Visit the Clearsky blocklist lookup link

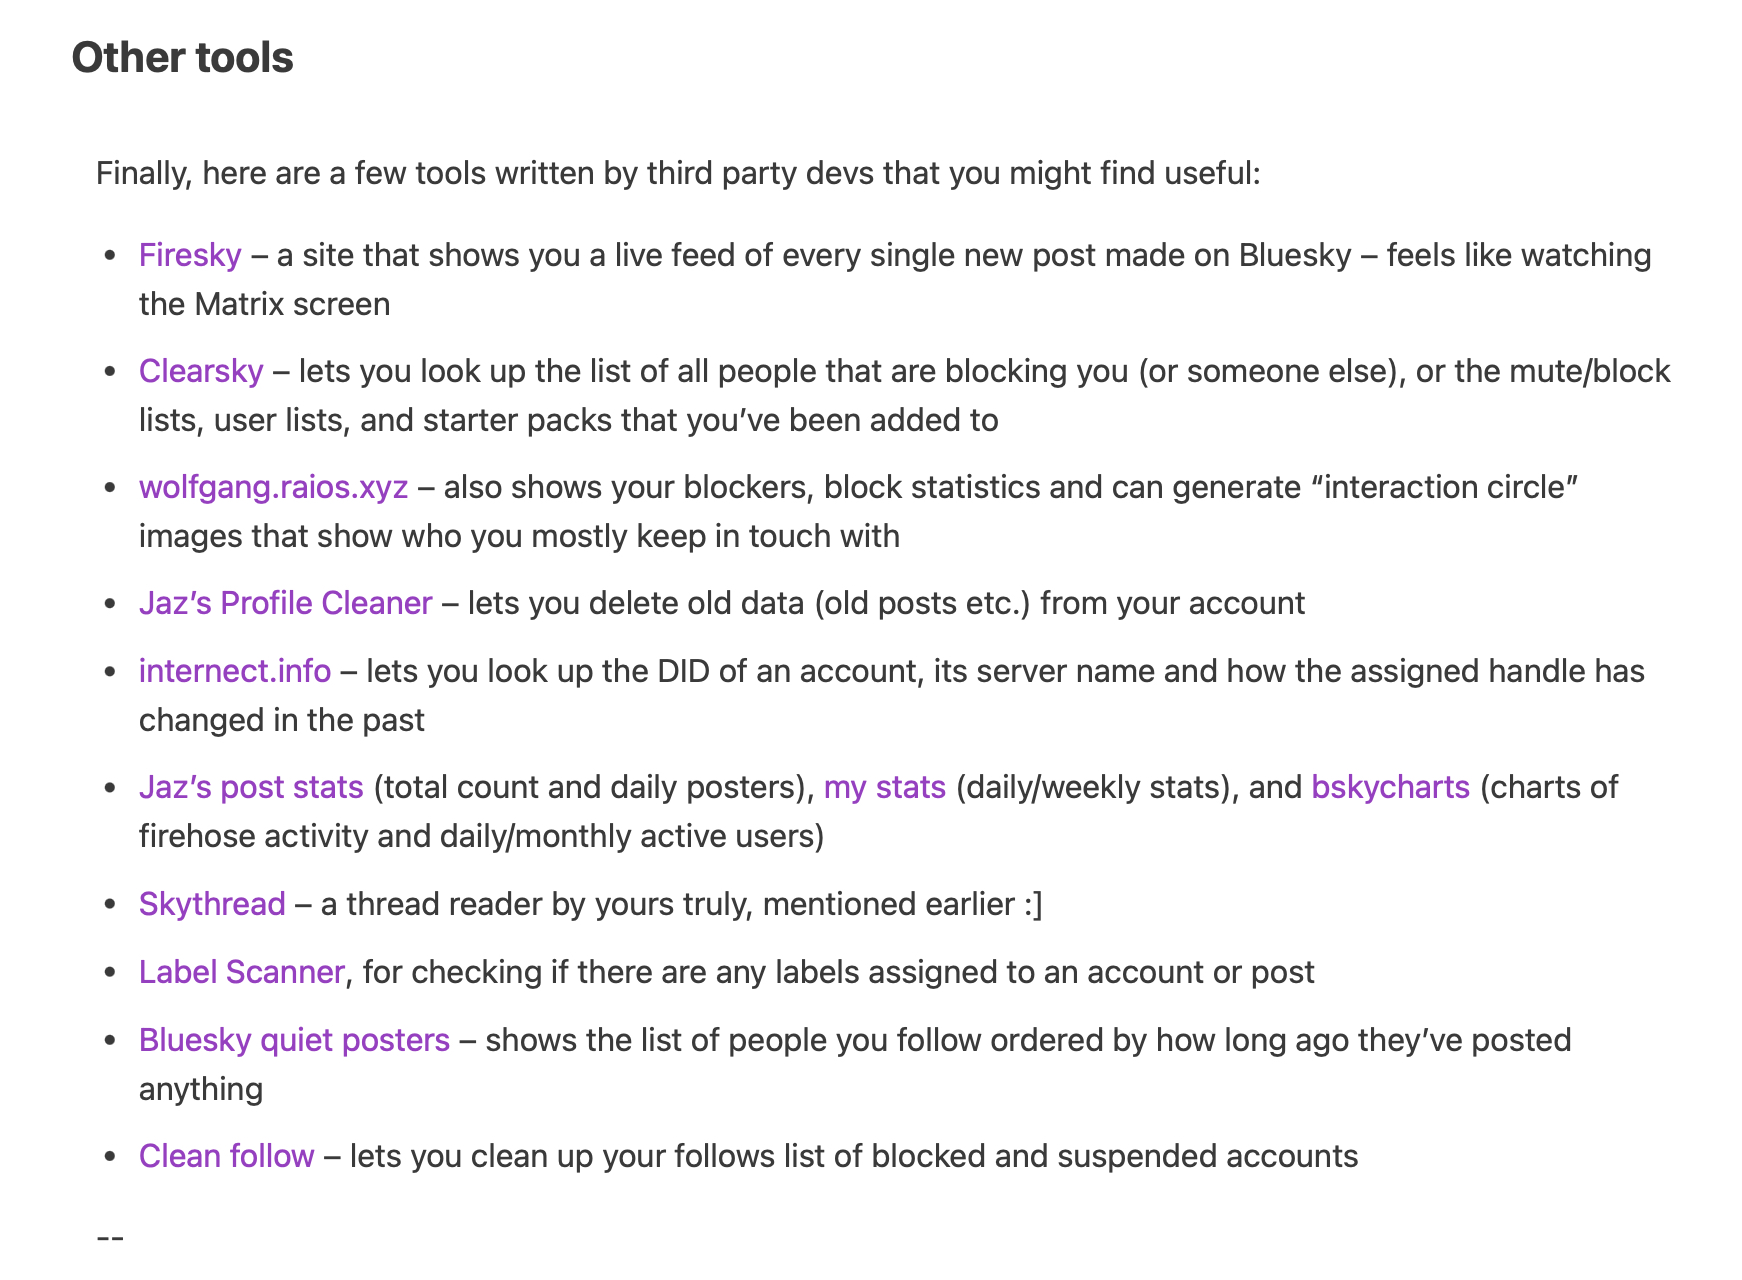pyautogui.click(x=201, y=372)
